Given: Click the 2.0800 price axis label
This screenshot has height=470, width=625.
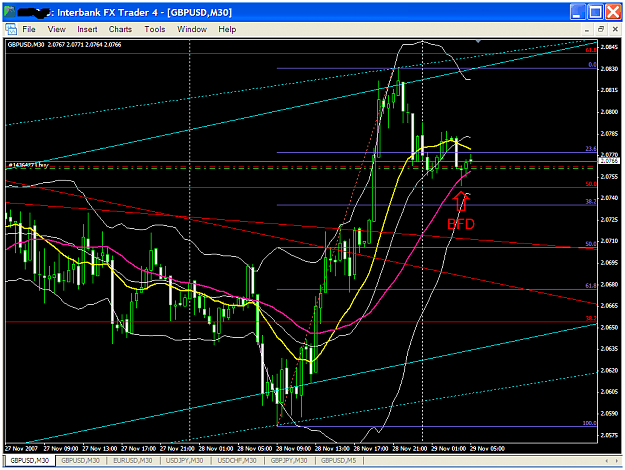Looking at the screenshot, I should click(x=609, y=112).
